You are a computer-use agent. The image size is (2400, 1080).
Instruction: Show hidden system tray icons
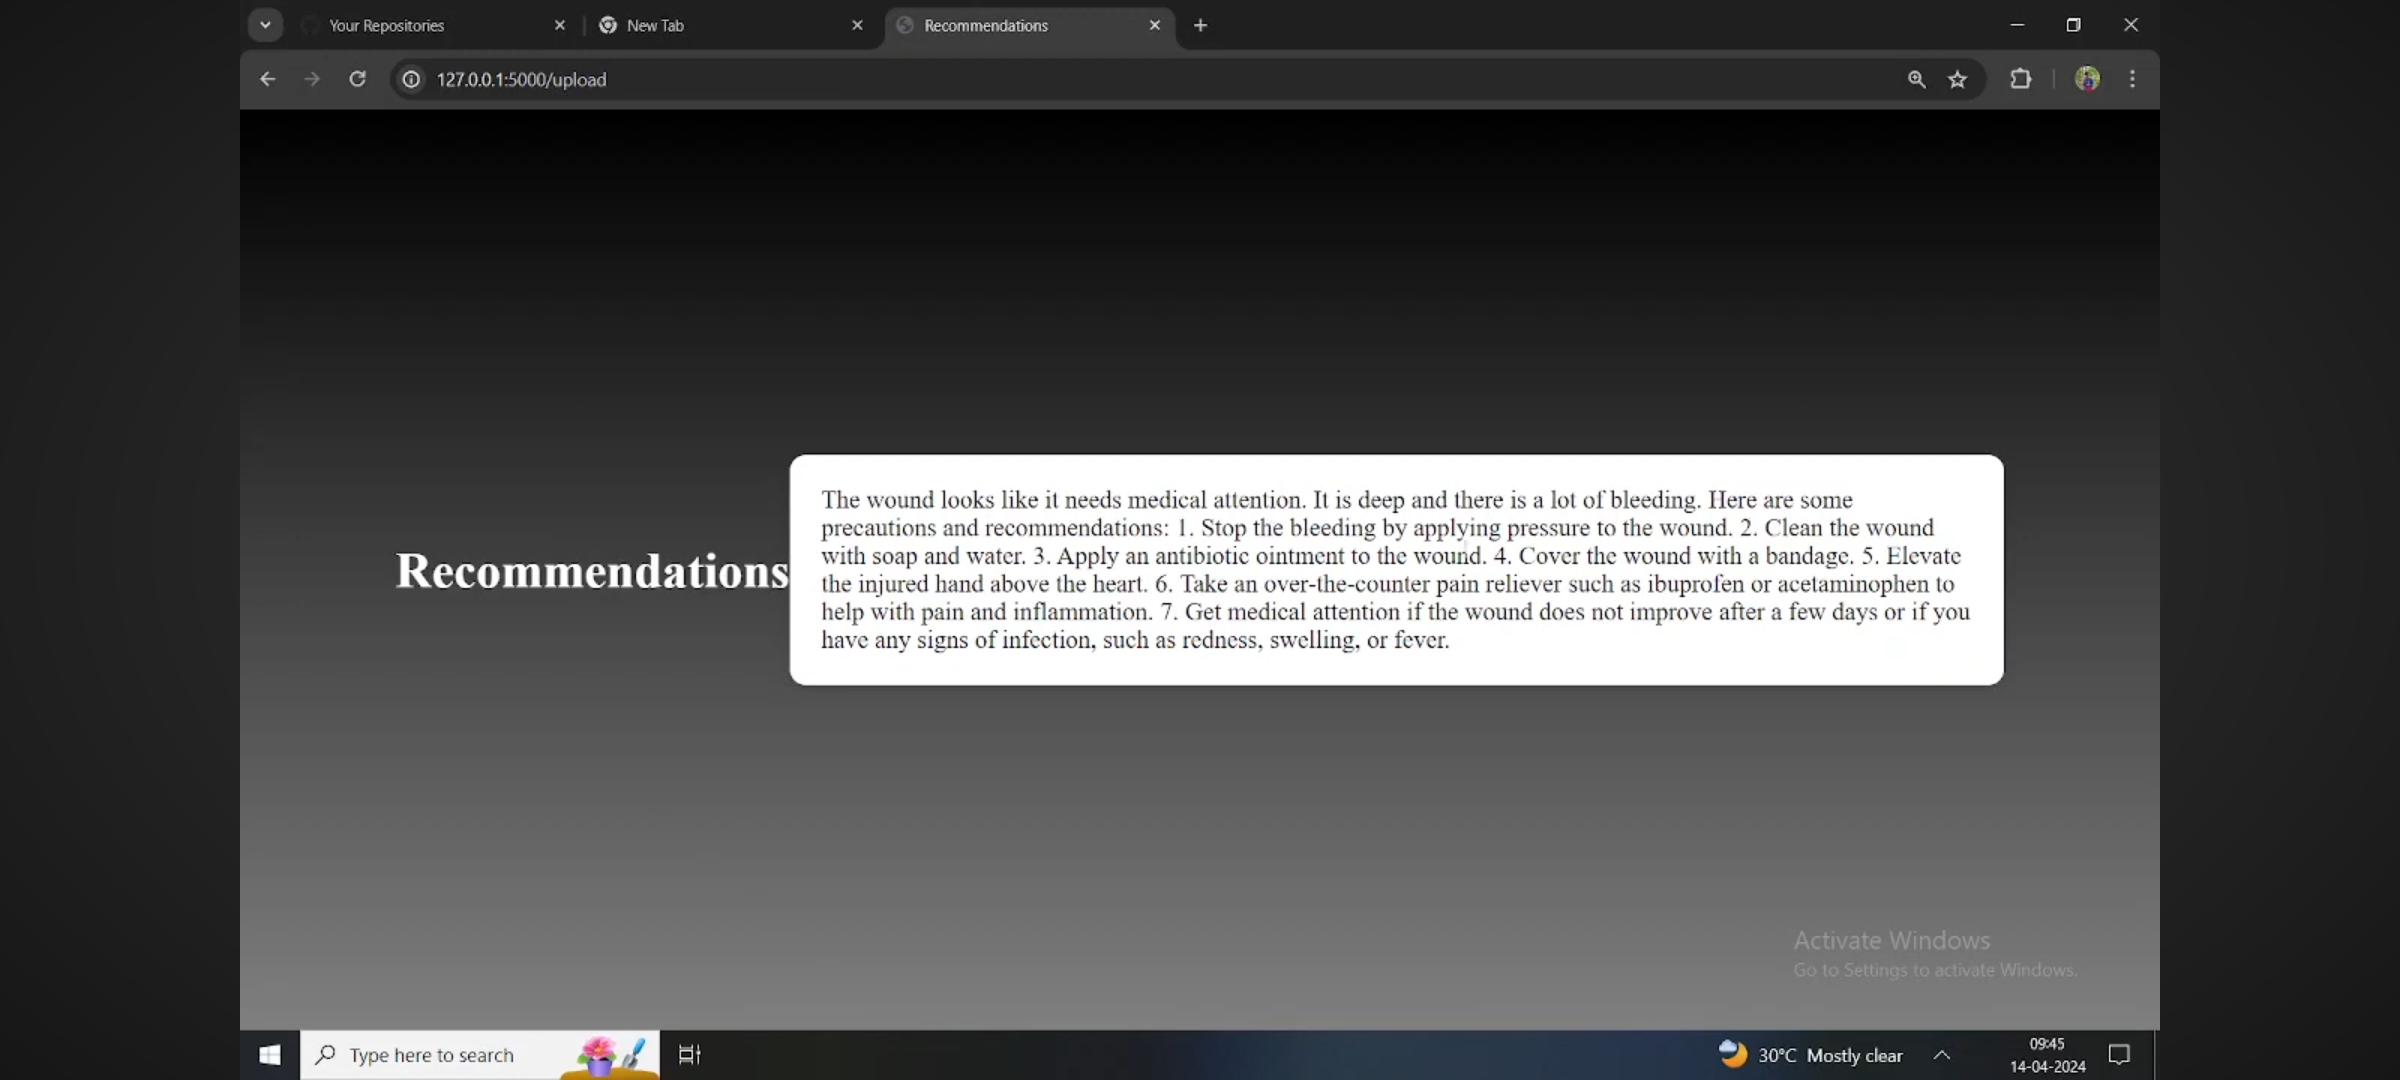pyautogui.click(x=1941, y=1055)
